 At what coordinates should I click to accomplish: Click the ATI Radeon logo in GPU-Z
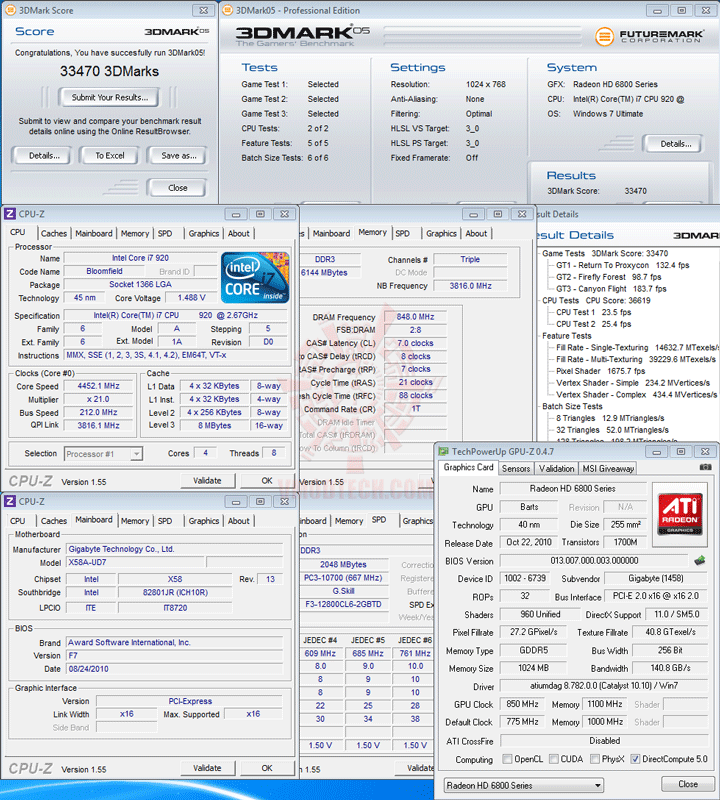(x=680, y=514)
